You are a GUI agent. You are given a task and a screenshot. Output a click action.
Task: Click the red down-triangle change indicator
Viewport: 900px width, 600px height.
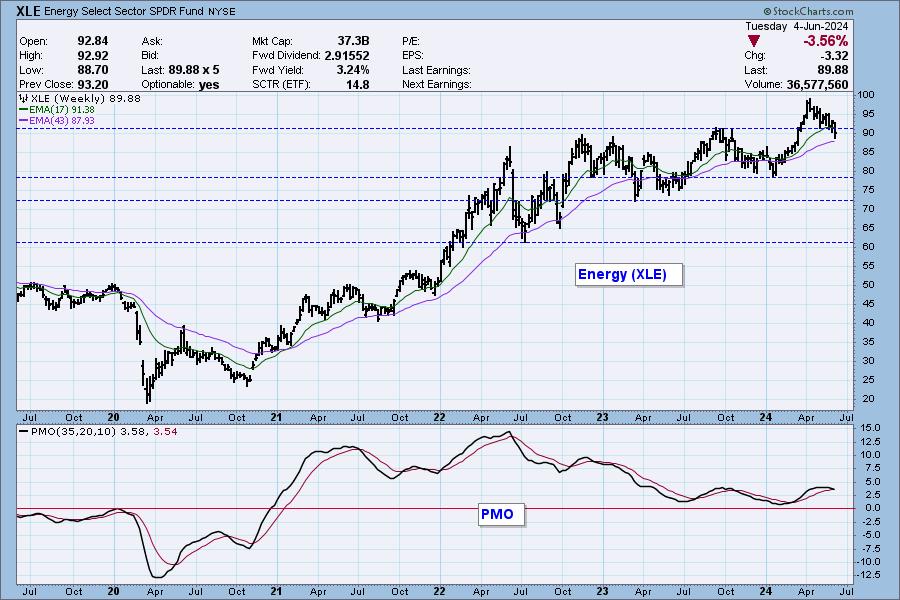754,41
